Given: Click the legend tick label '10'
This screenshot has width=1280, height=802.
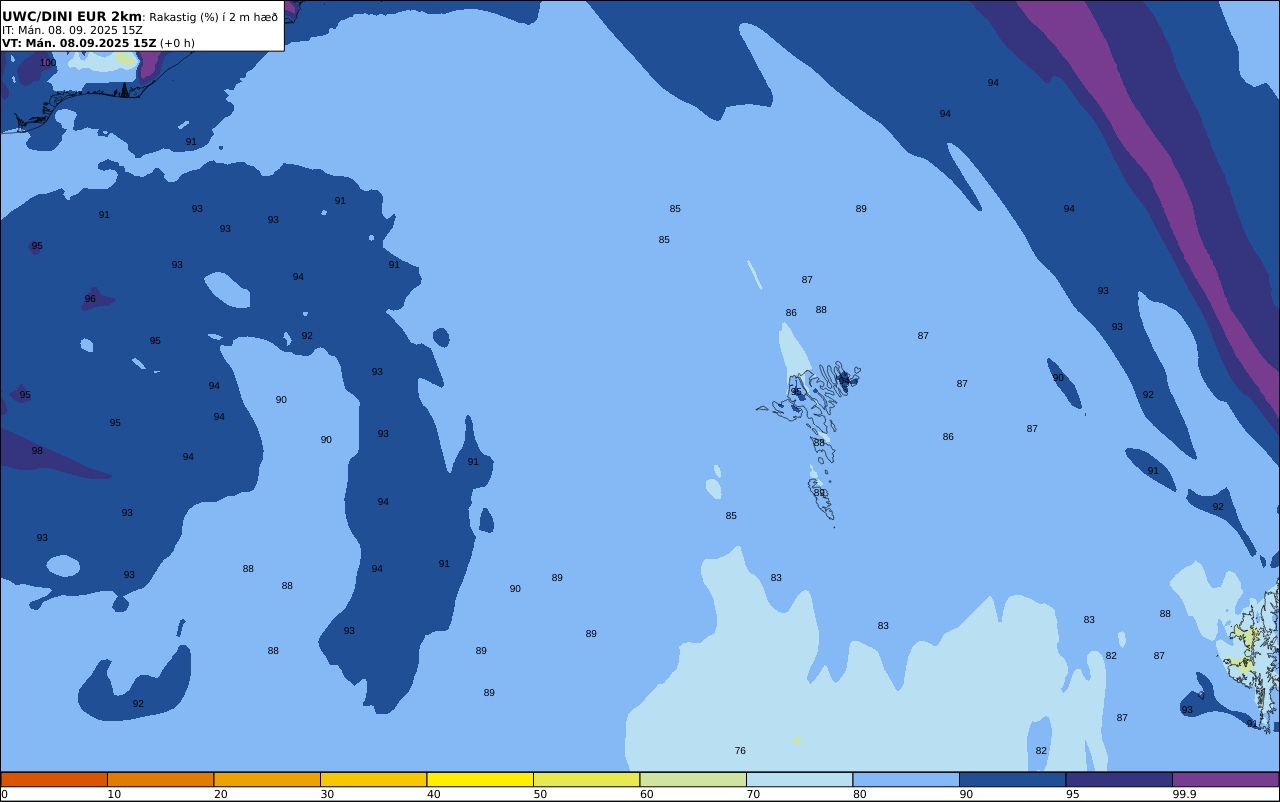Looking at the screenshot, I should [114, 794].
